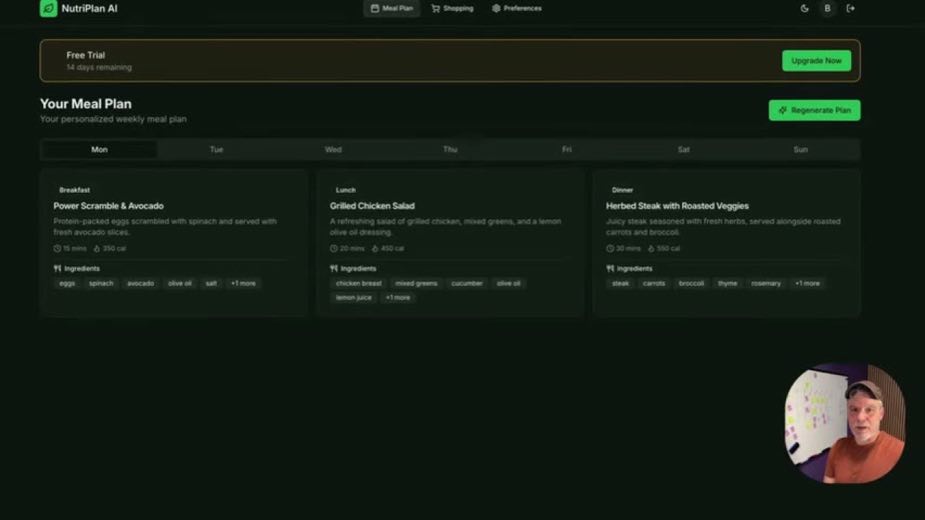
Task: Click the NutriPlan AI leaf logo
Action: coord(48,8)
